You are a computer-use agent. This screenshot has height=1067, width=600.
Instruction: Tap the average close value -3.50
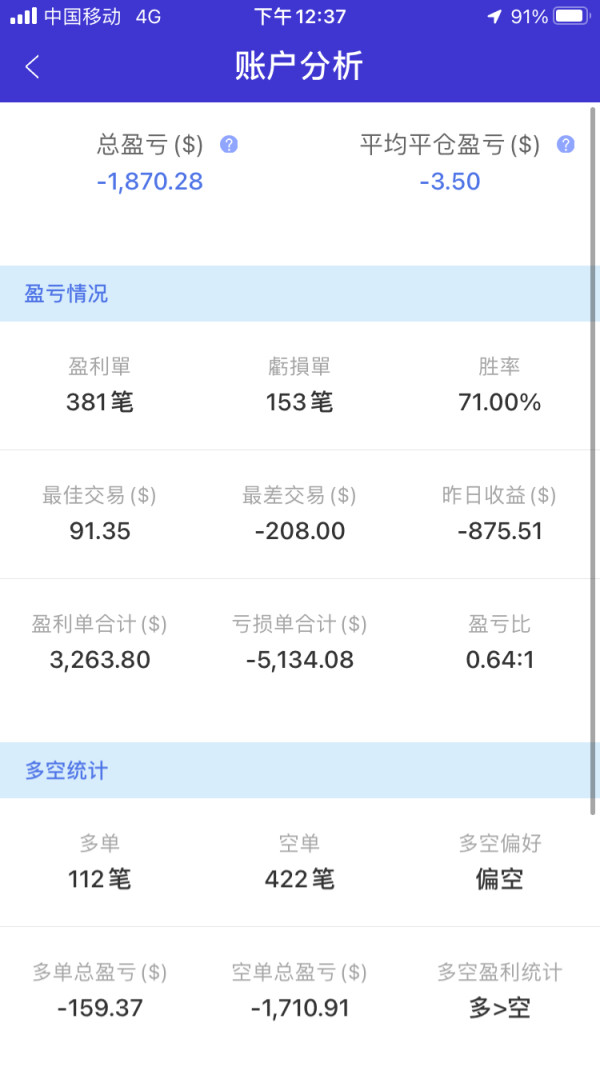pos(450,181)
